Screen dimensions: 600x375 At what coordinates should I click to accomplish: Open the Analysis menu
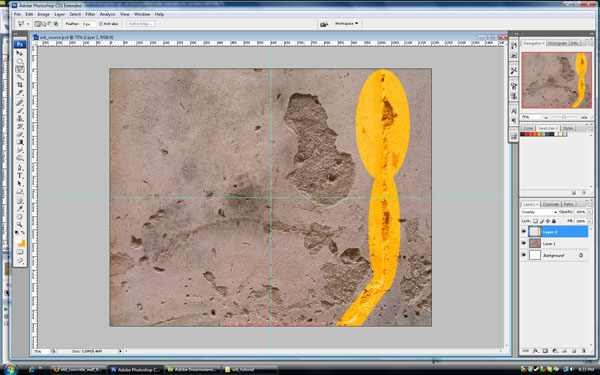108,14
